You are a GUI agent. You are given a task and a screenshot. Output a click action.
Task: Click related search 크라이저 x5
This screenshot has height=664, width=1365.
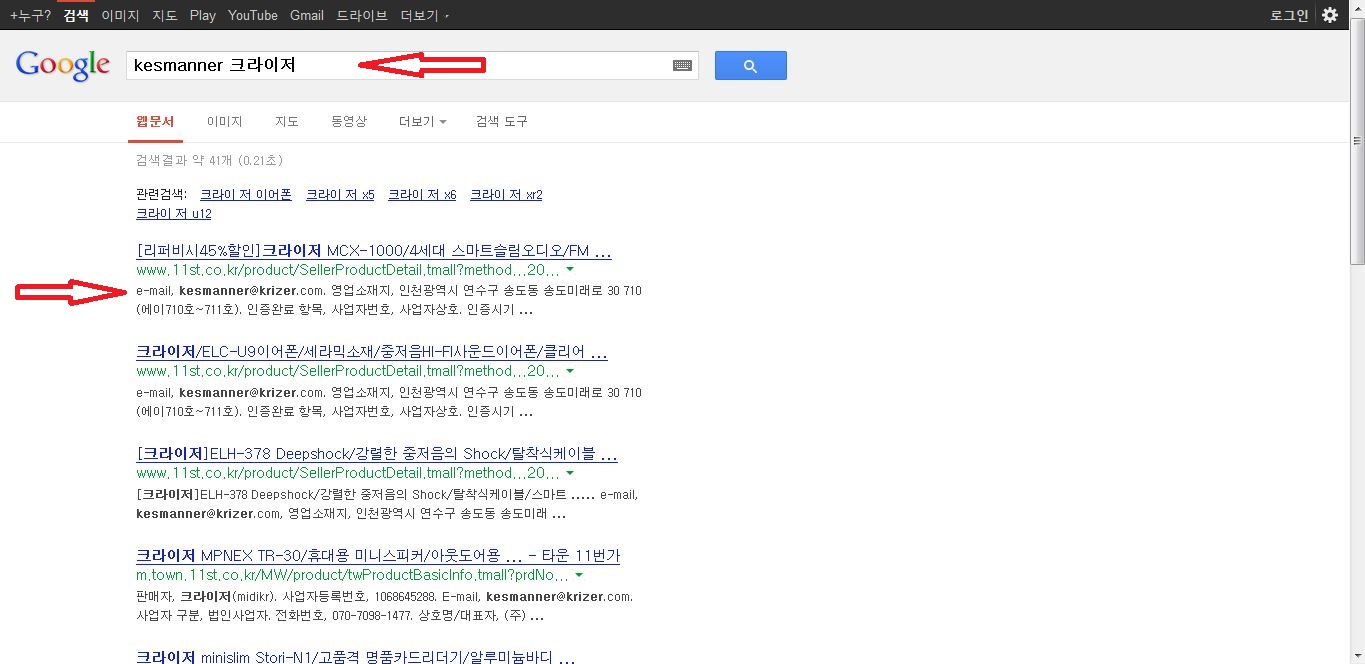click(x=340, y=195)
